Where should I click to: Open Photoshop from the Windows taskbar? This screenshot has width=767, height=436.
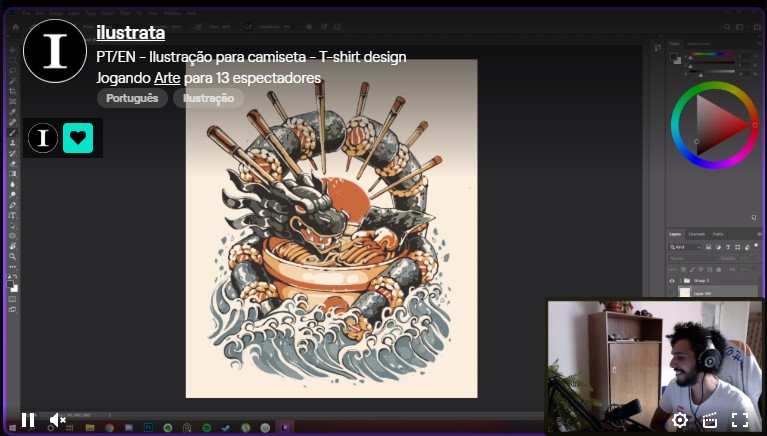pyautogui.click(x=148, y=428)
